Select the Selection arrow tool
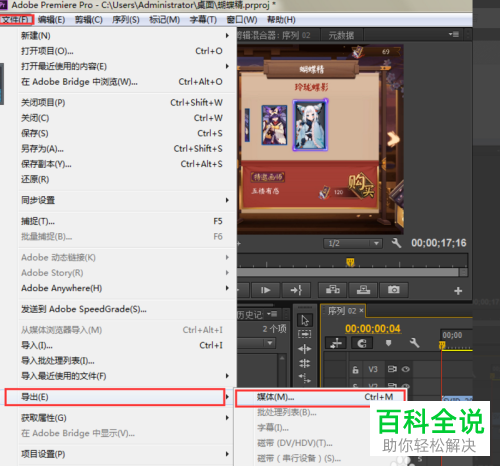The height and width of the screenshot is (466, 500). 305,320
